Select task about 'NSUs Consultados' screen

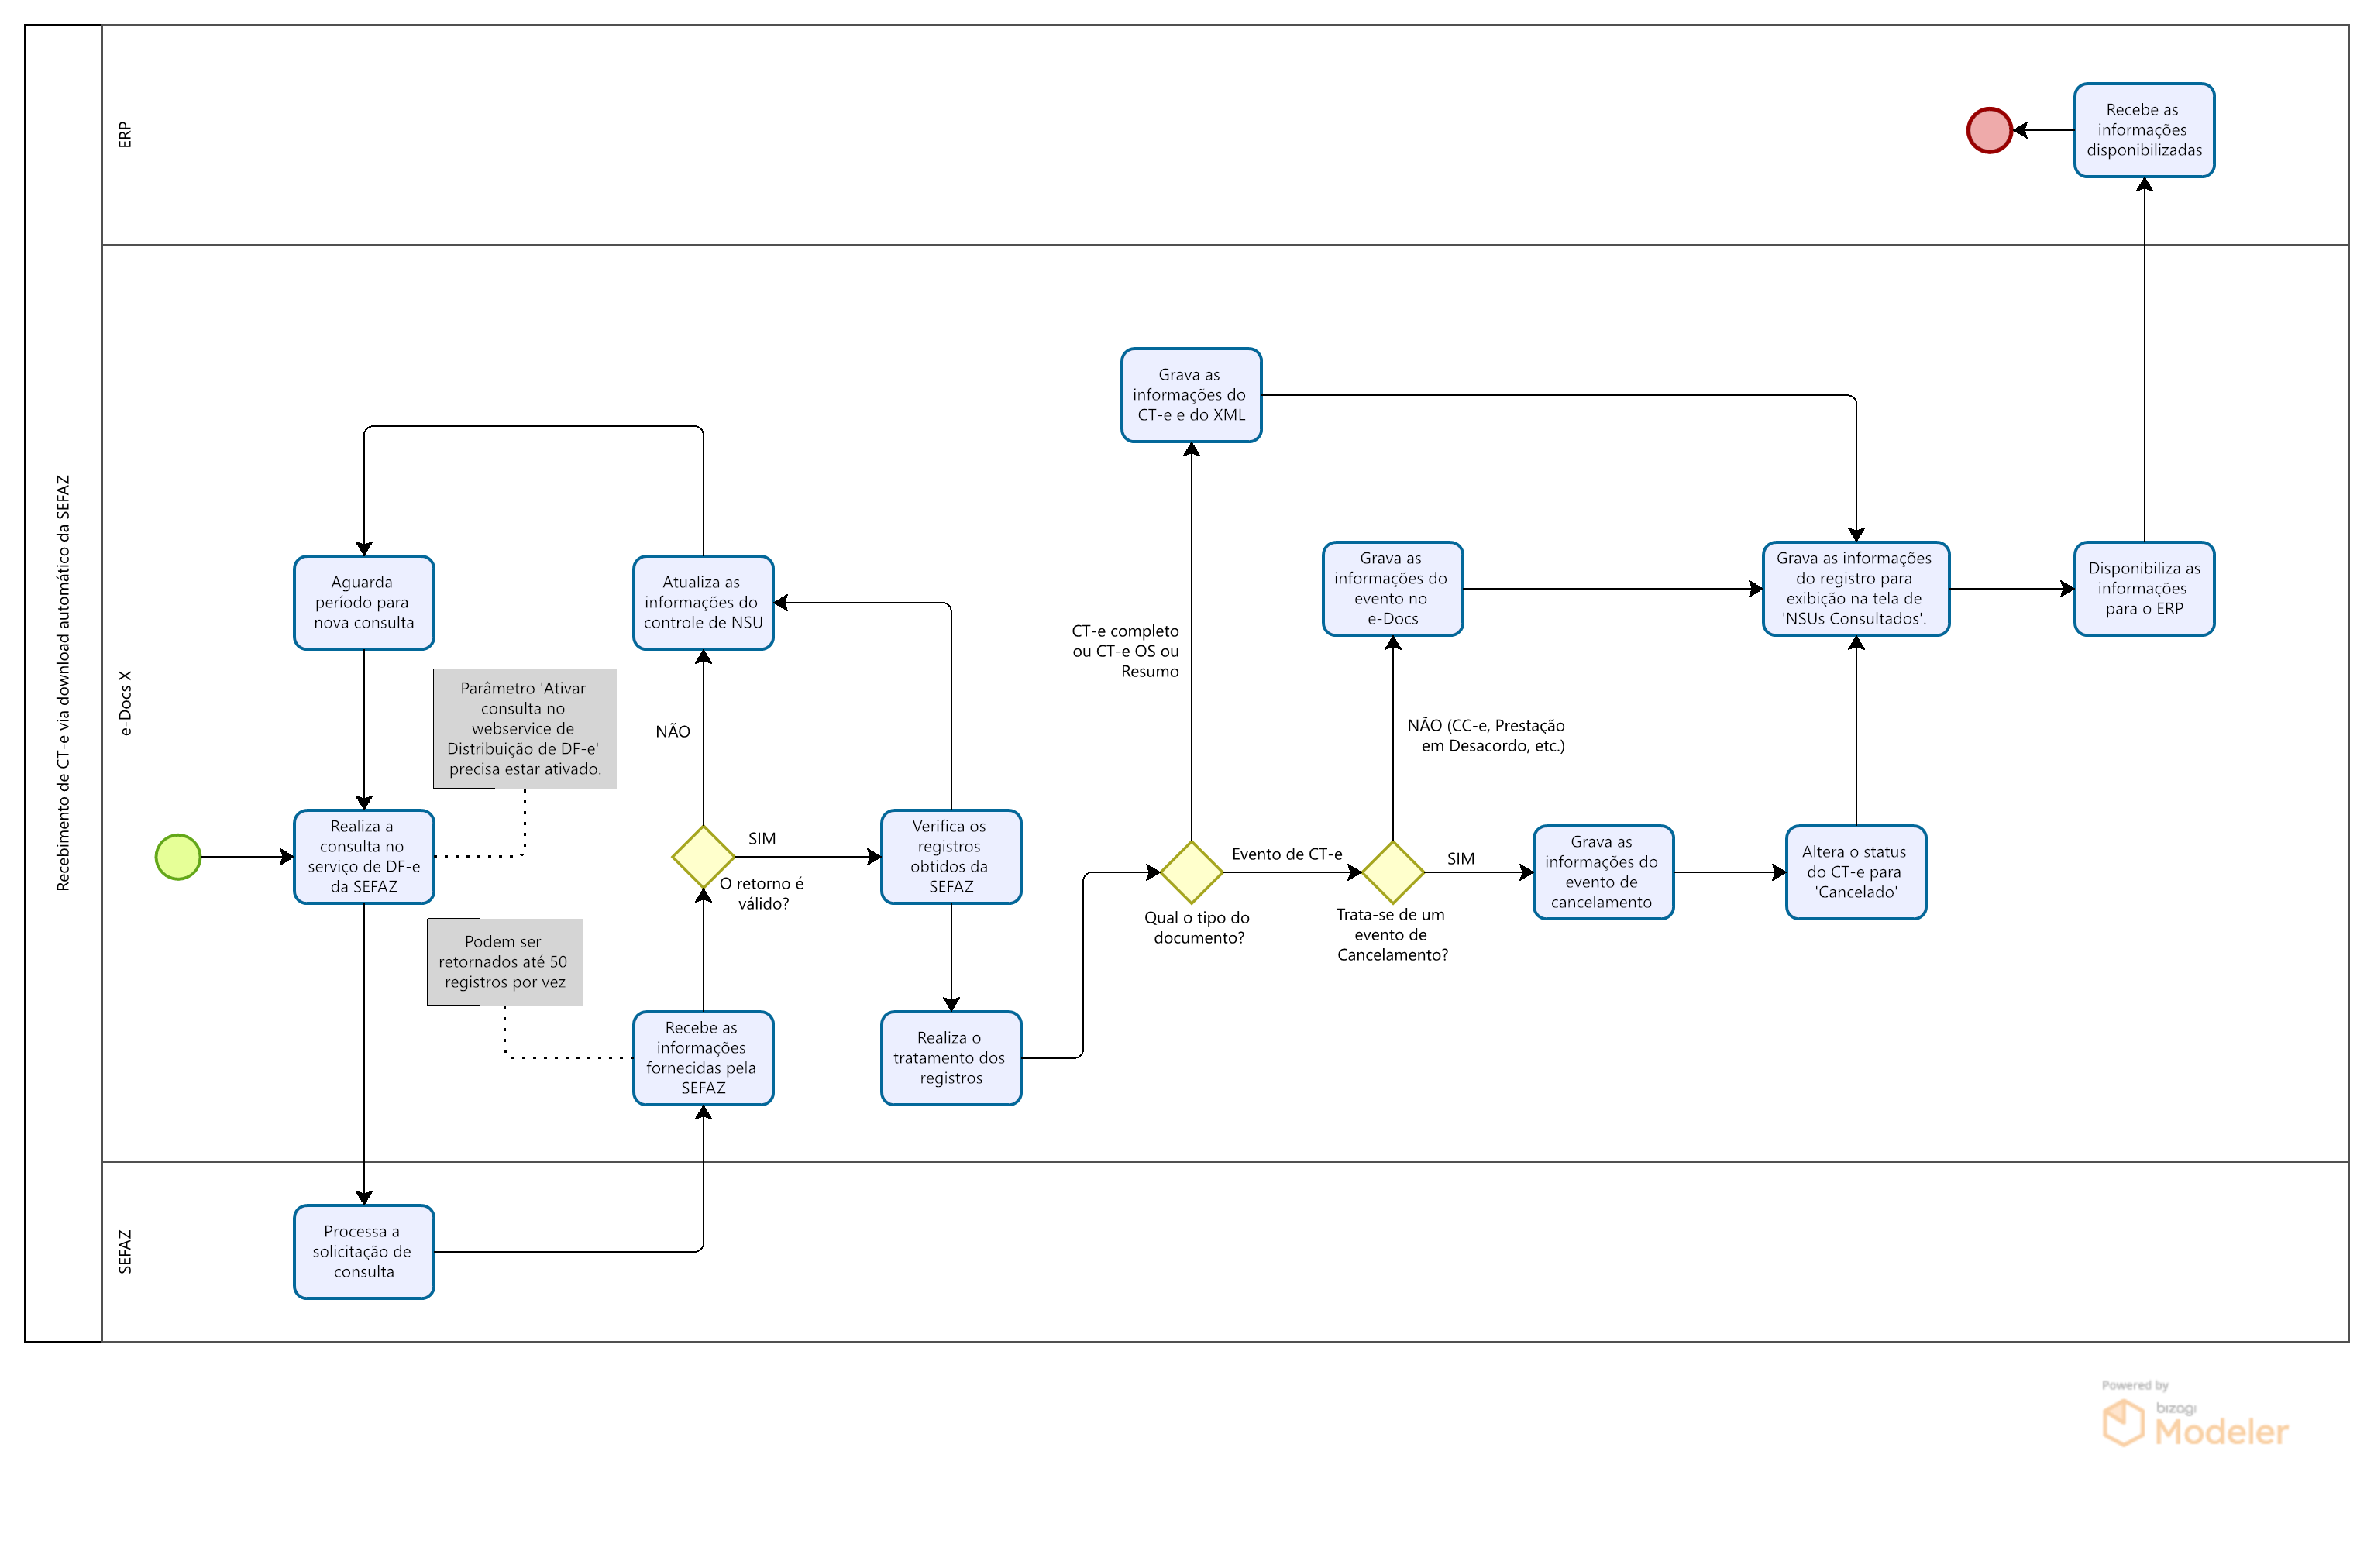pyautogui.click(x=1856, y=589)
